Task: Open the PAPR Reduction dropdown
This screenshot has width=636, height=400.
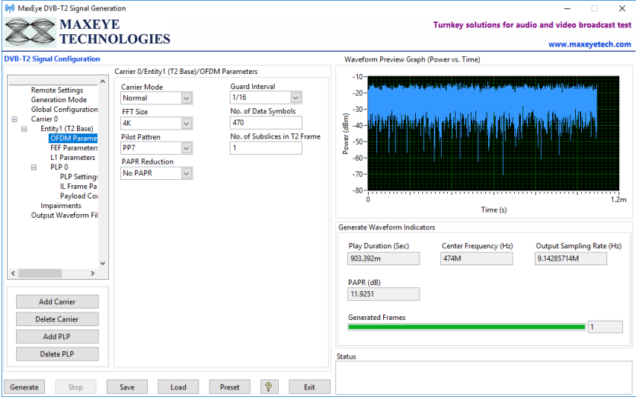Action: (186, 173)
